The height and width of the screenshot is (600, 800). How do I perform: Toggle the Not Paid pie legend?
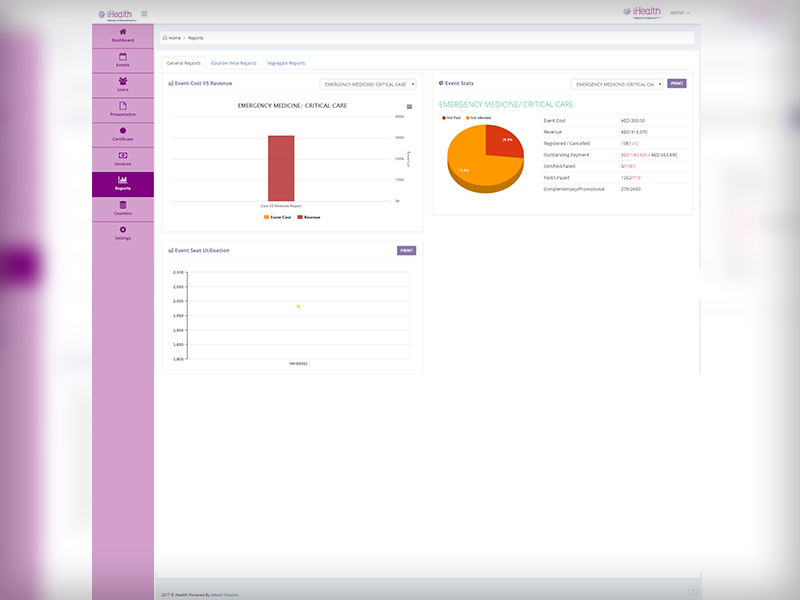[451, 118]
